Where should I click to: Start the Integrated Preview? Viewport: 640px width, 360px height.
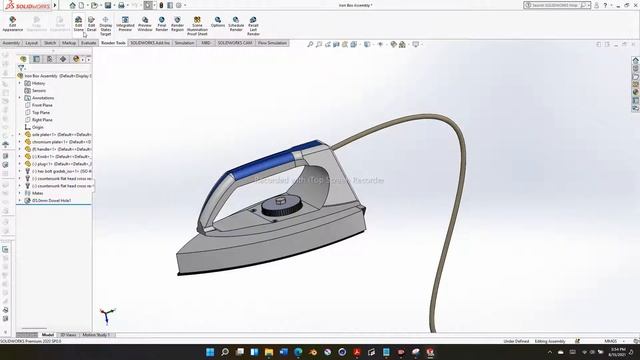click(125, 24)
